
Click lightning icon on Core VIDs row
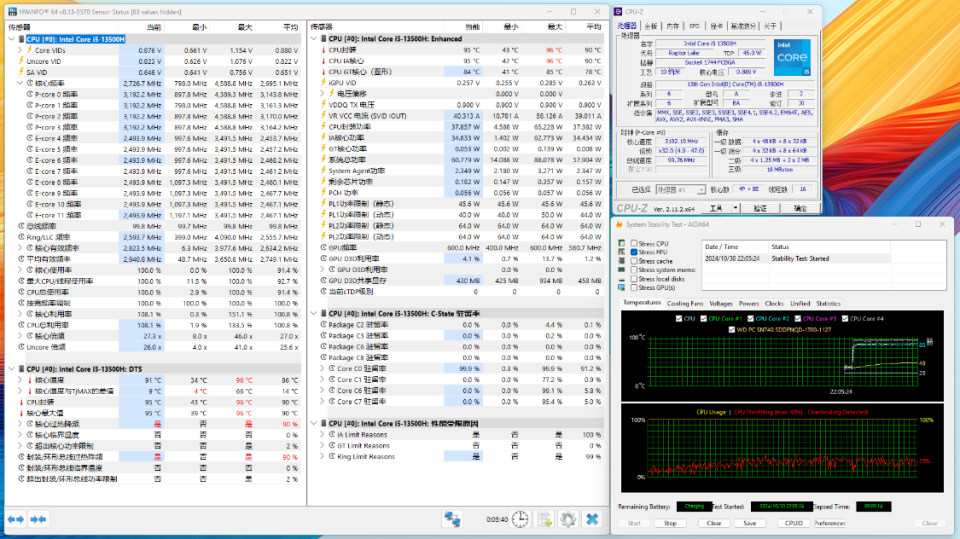point(29,50)
